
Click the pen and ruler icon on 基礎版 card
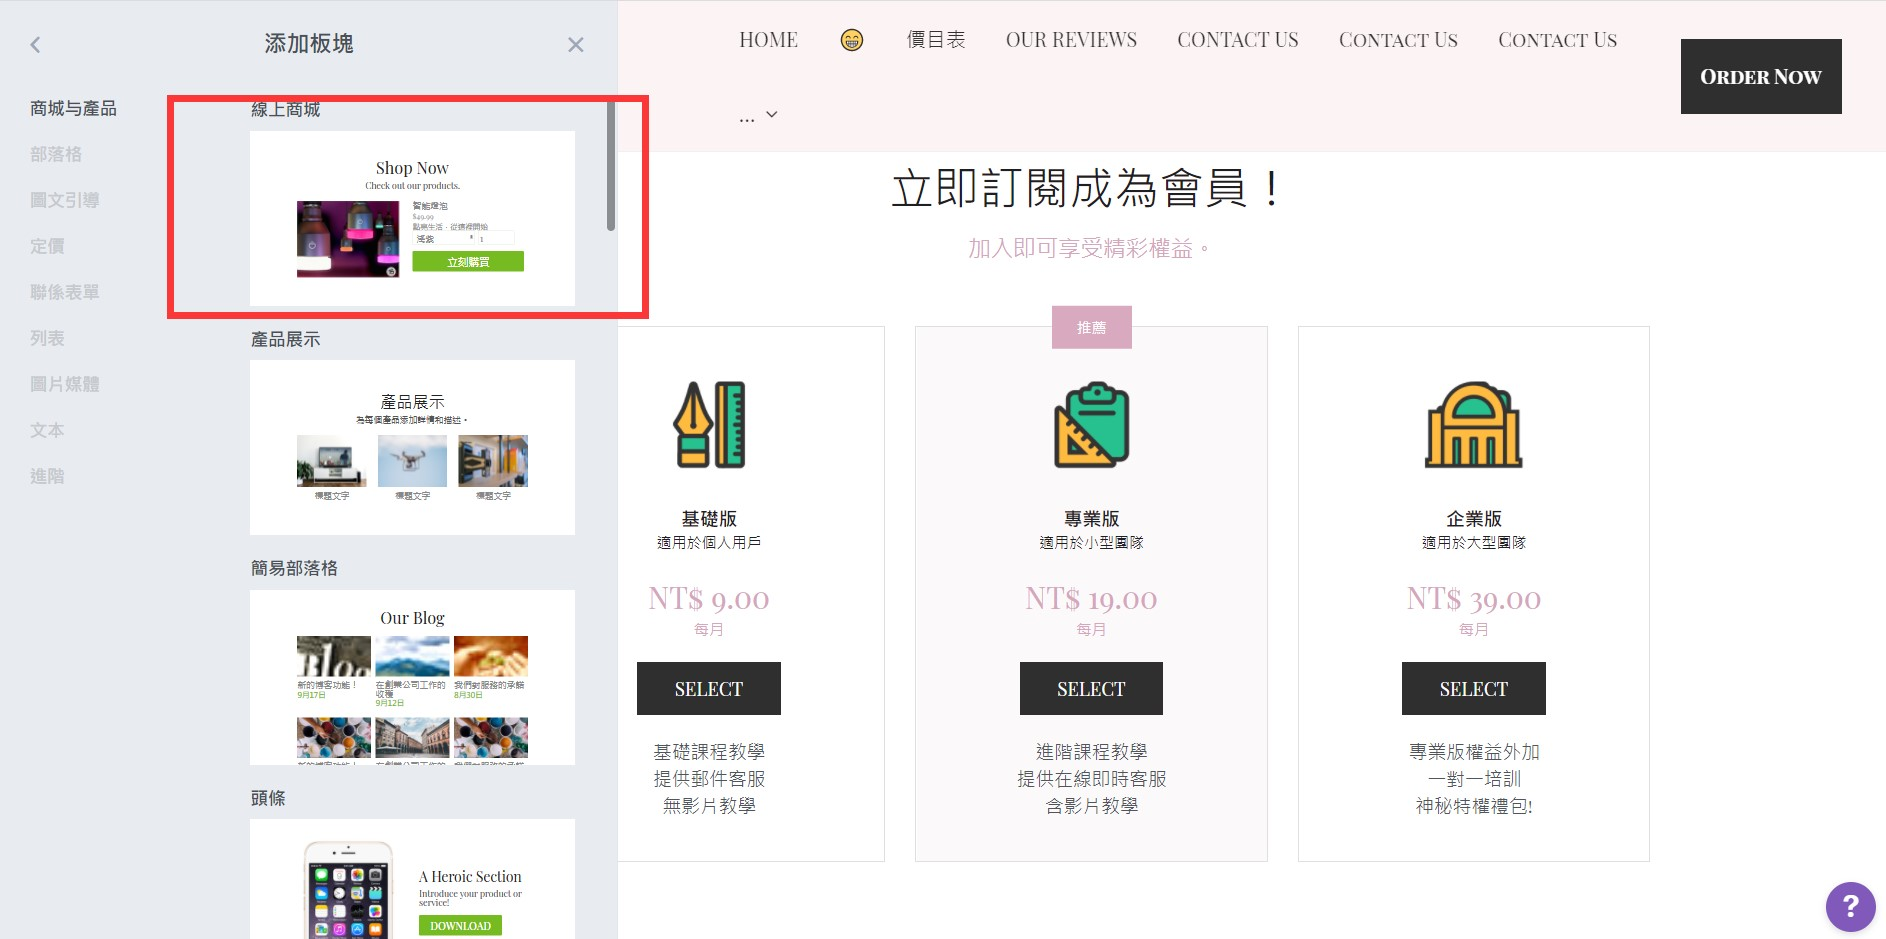click(x=709, y=424)
